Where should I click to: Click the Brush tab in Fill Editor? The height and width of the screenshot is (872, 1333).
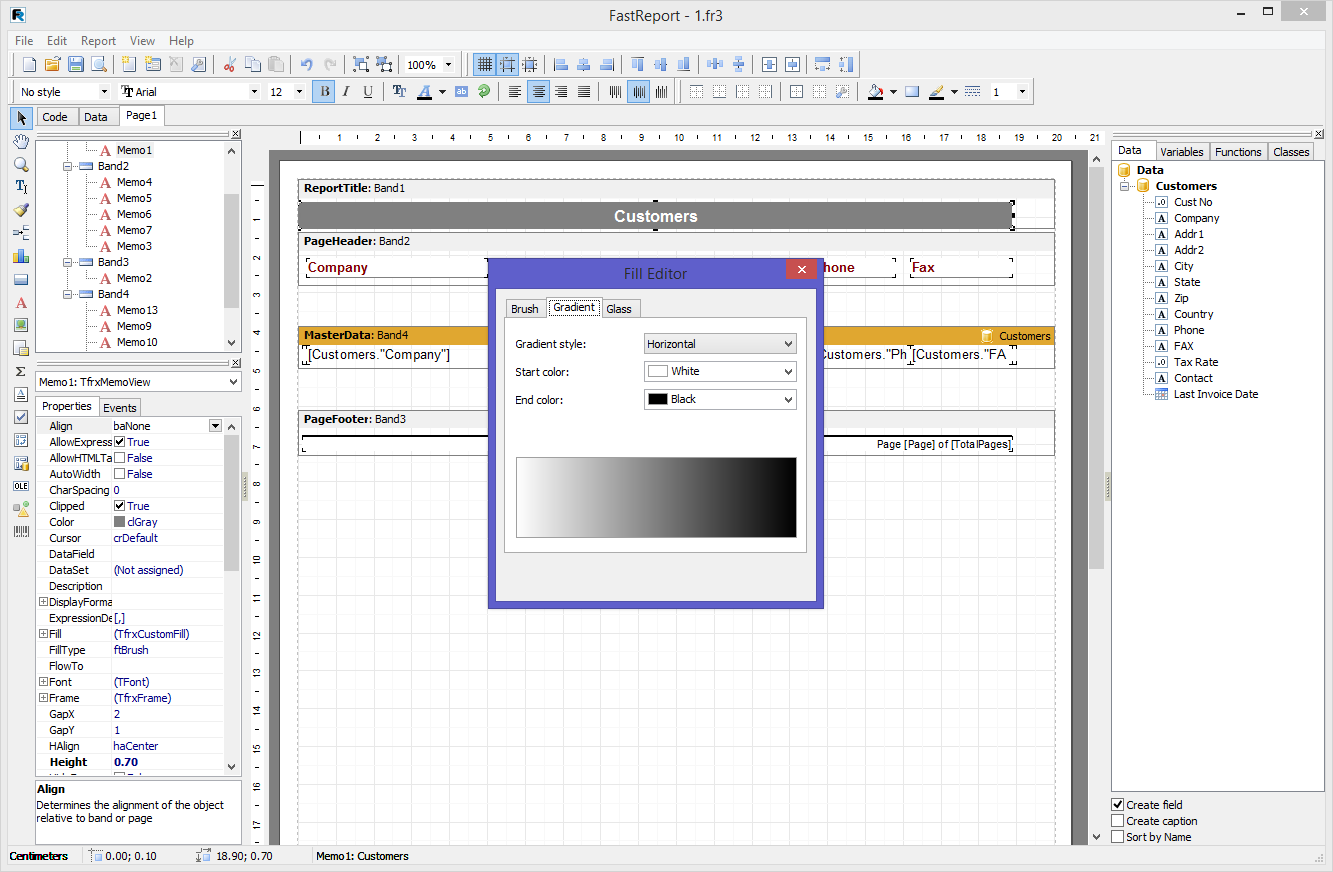pos(525,308)
